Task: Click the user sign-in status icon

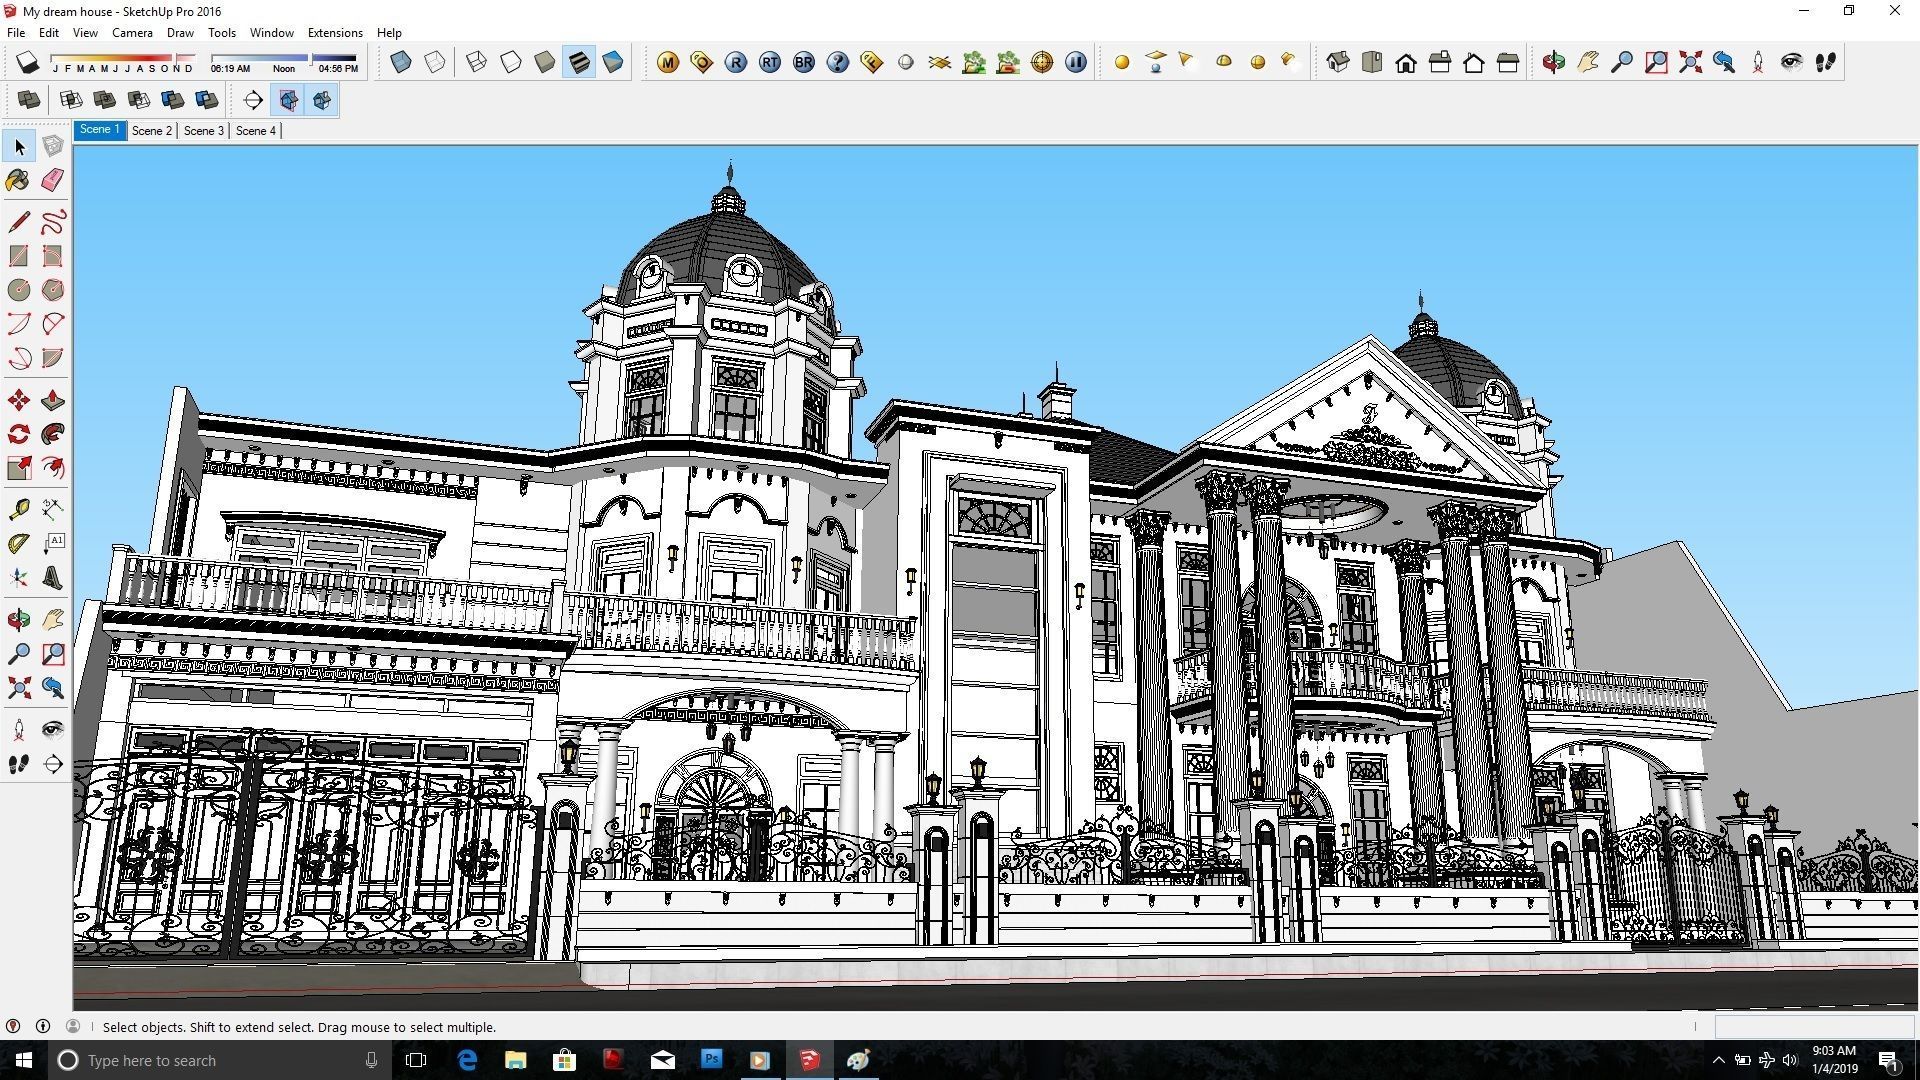Action: click(73, 1027)
